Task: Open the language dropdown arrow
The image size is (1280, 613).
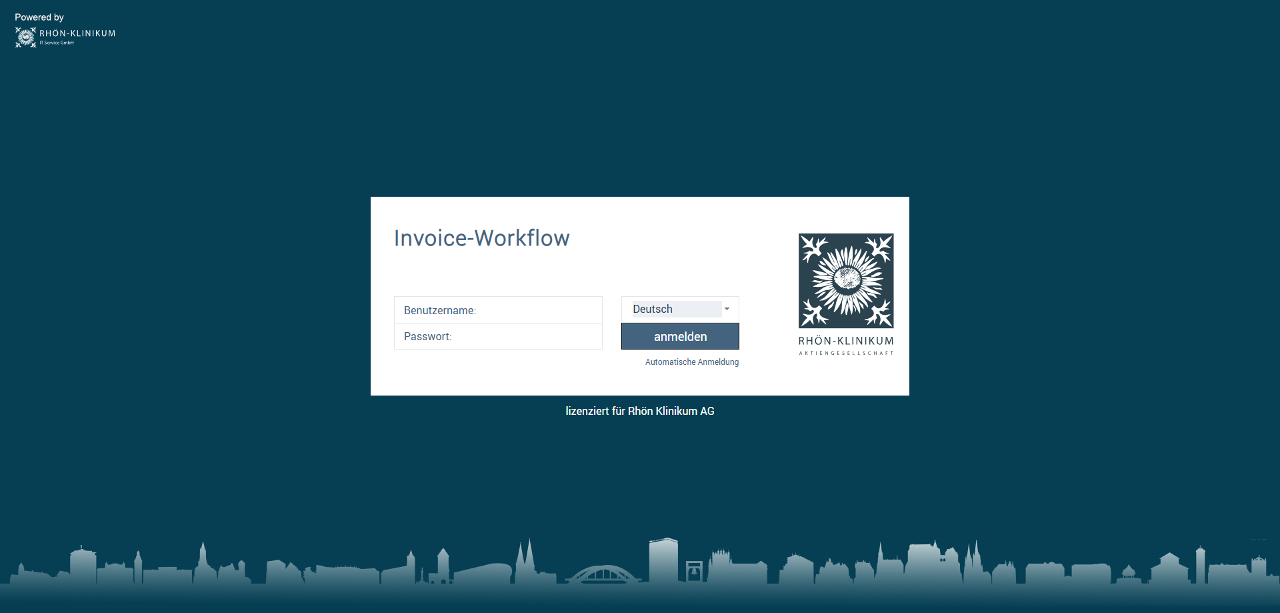Action: [x=727, y=309]
